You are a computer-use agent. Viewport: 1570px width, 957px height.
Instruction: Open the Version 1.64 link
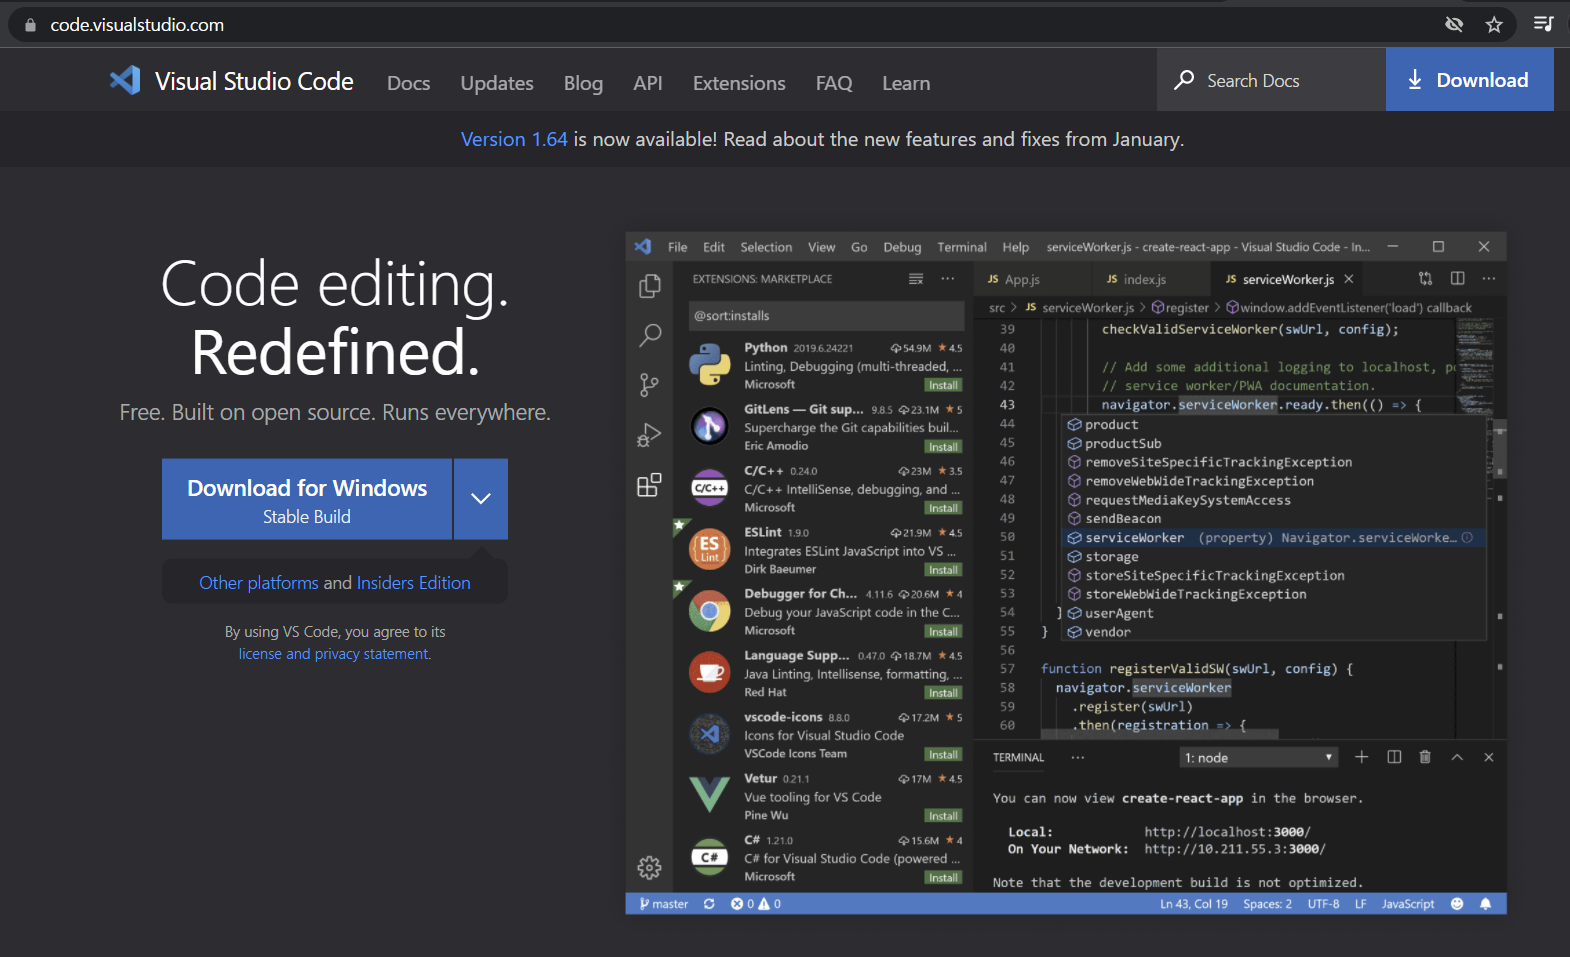click(514, 139)
